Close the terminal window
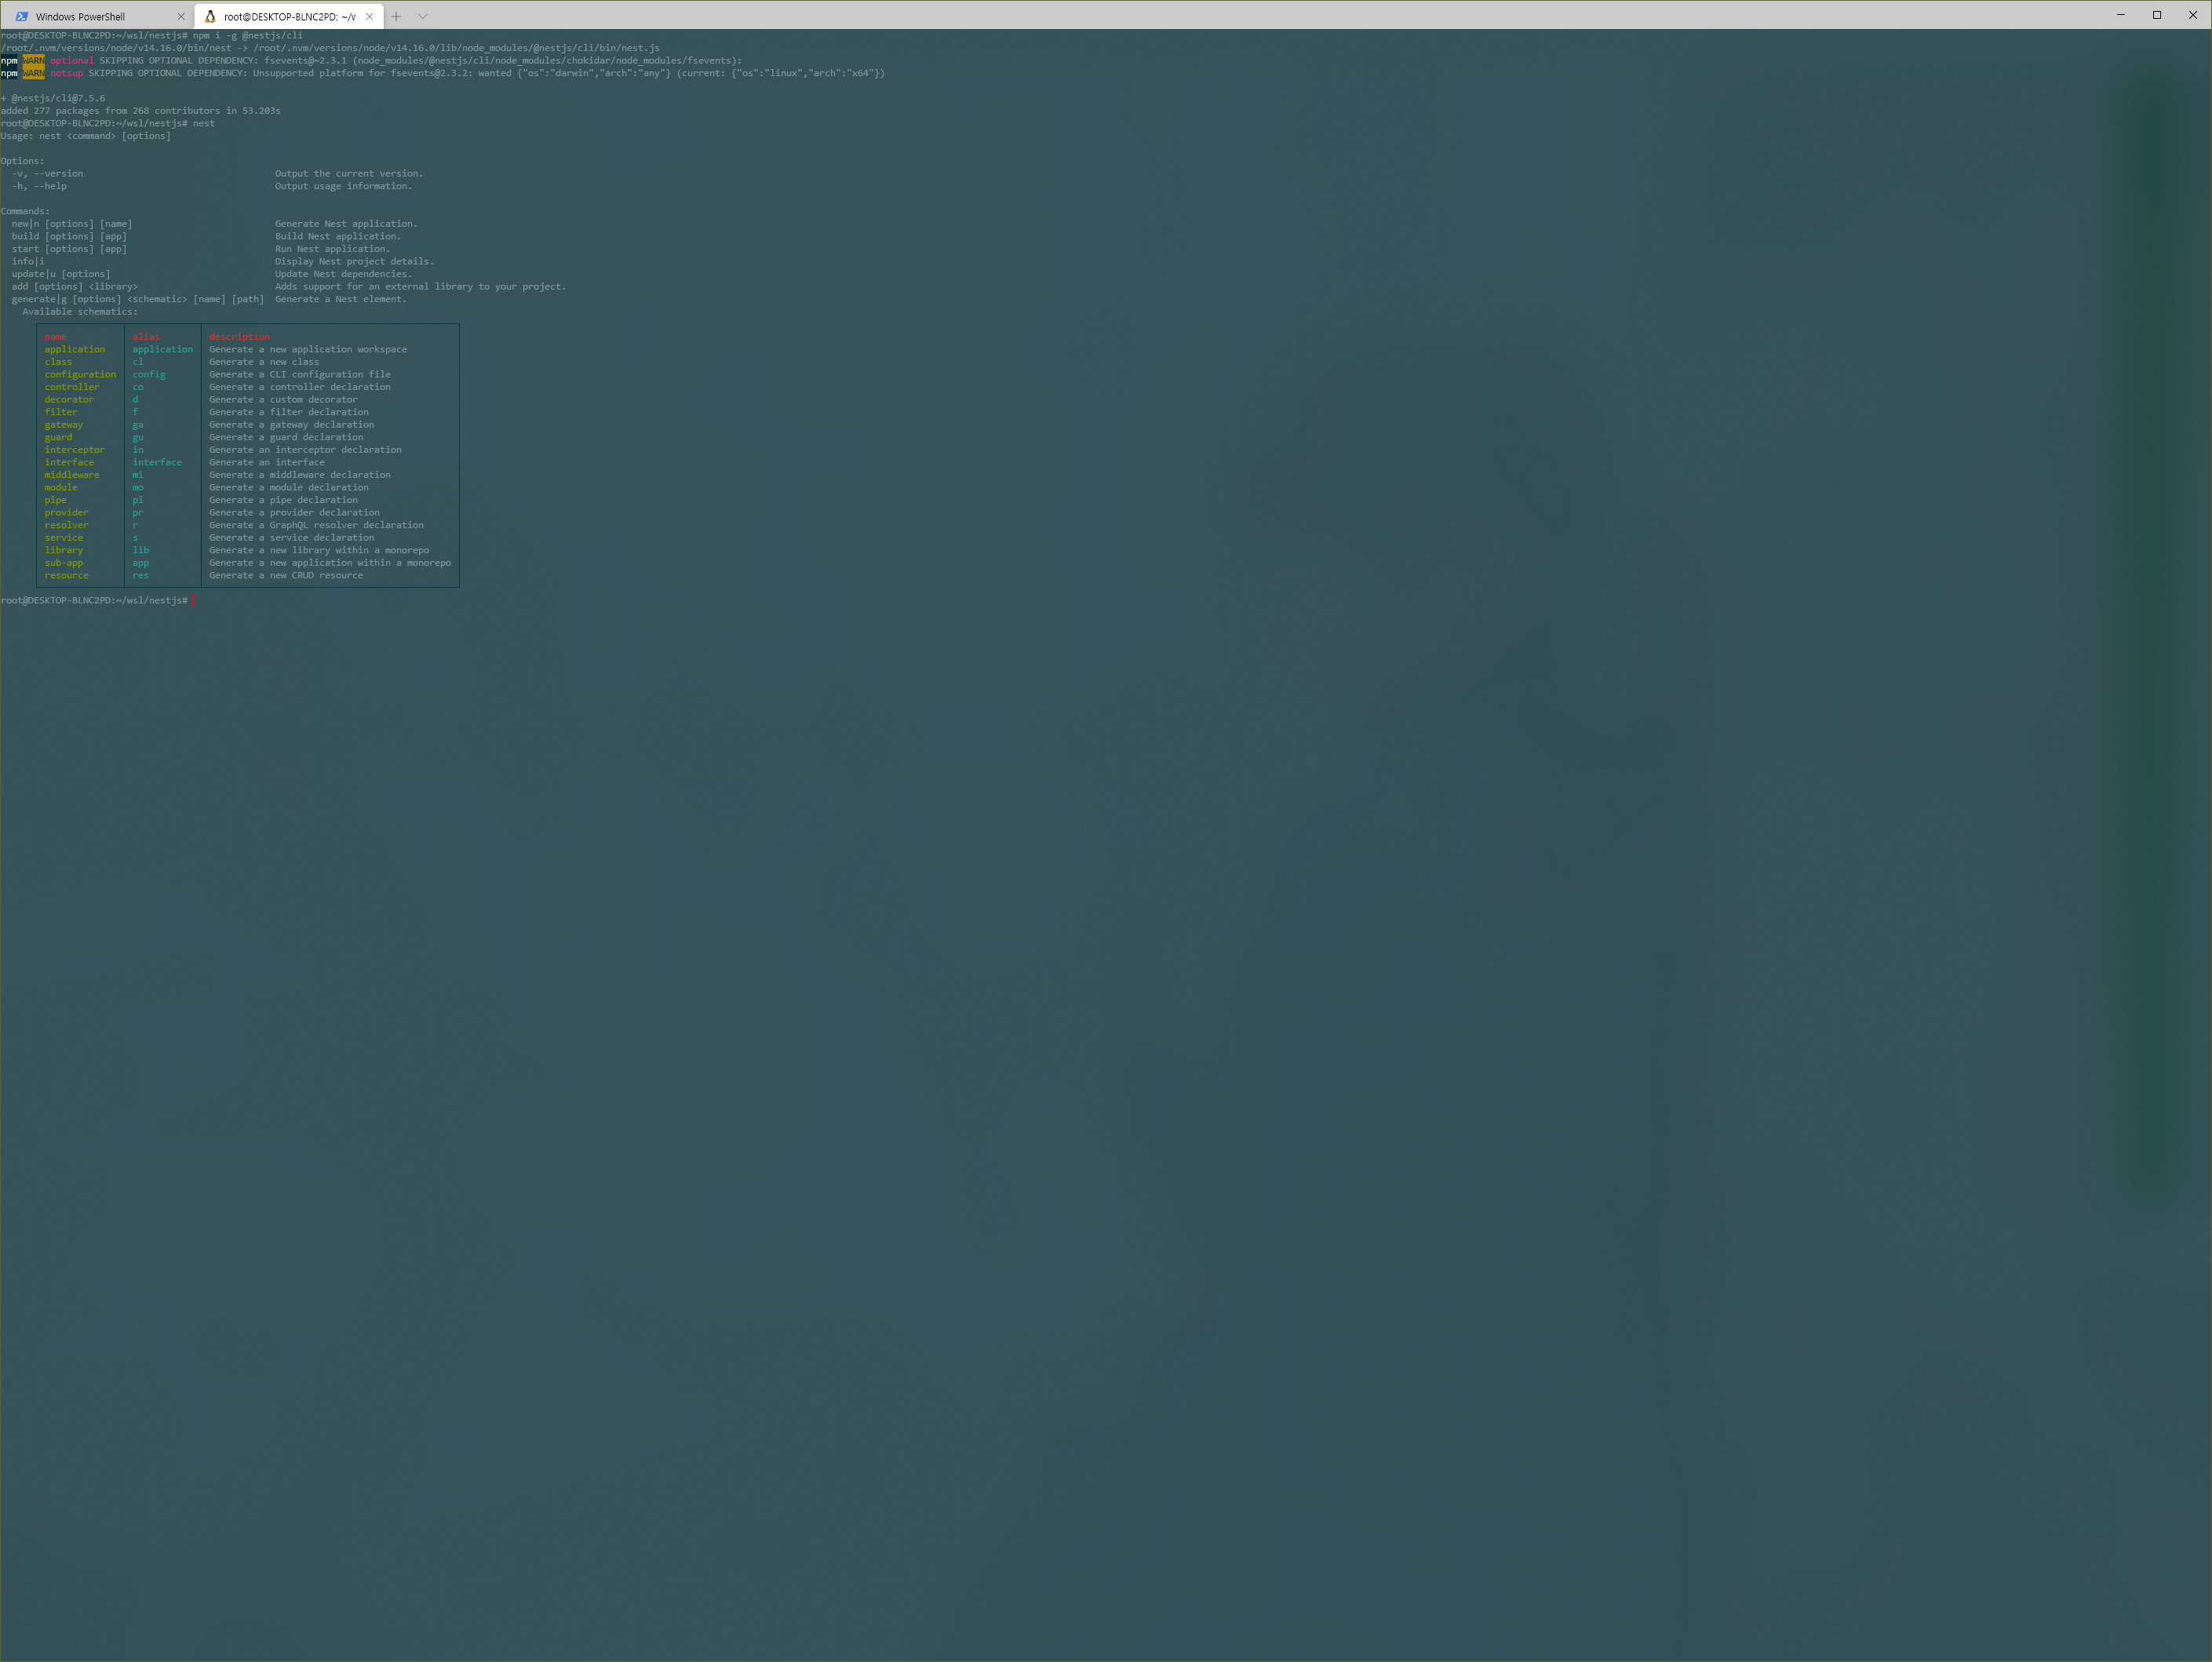Image resolution: width=2212 pixels, height=1662 pixels. coord(2193,15)
